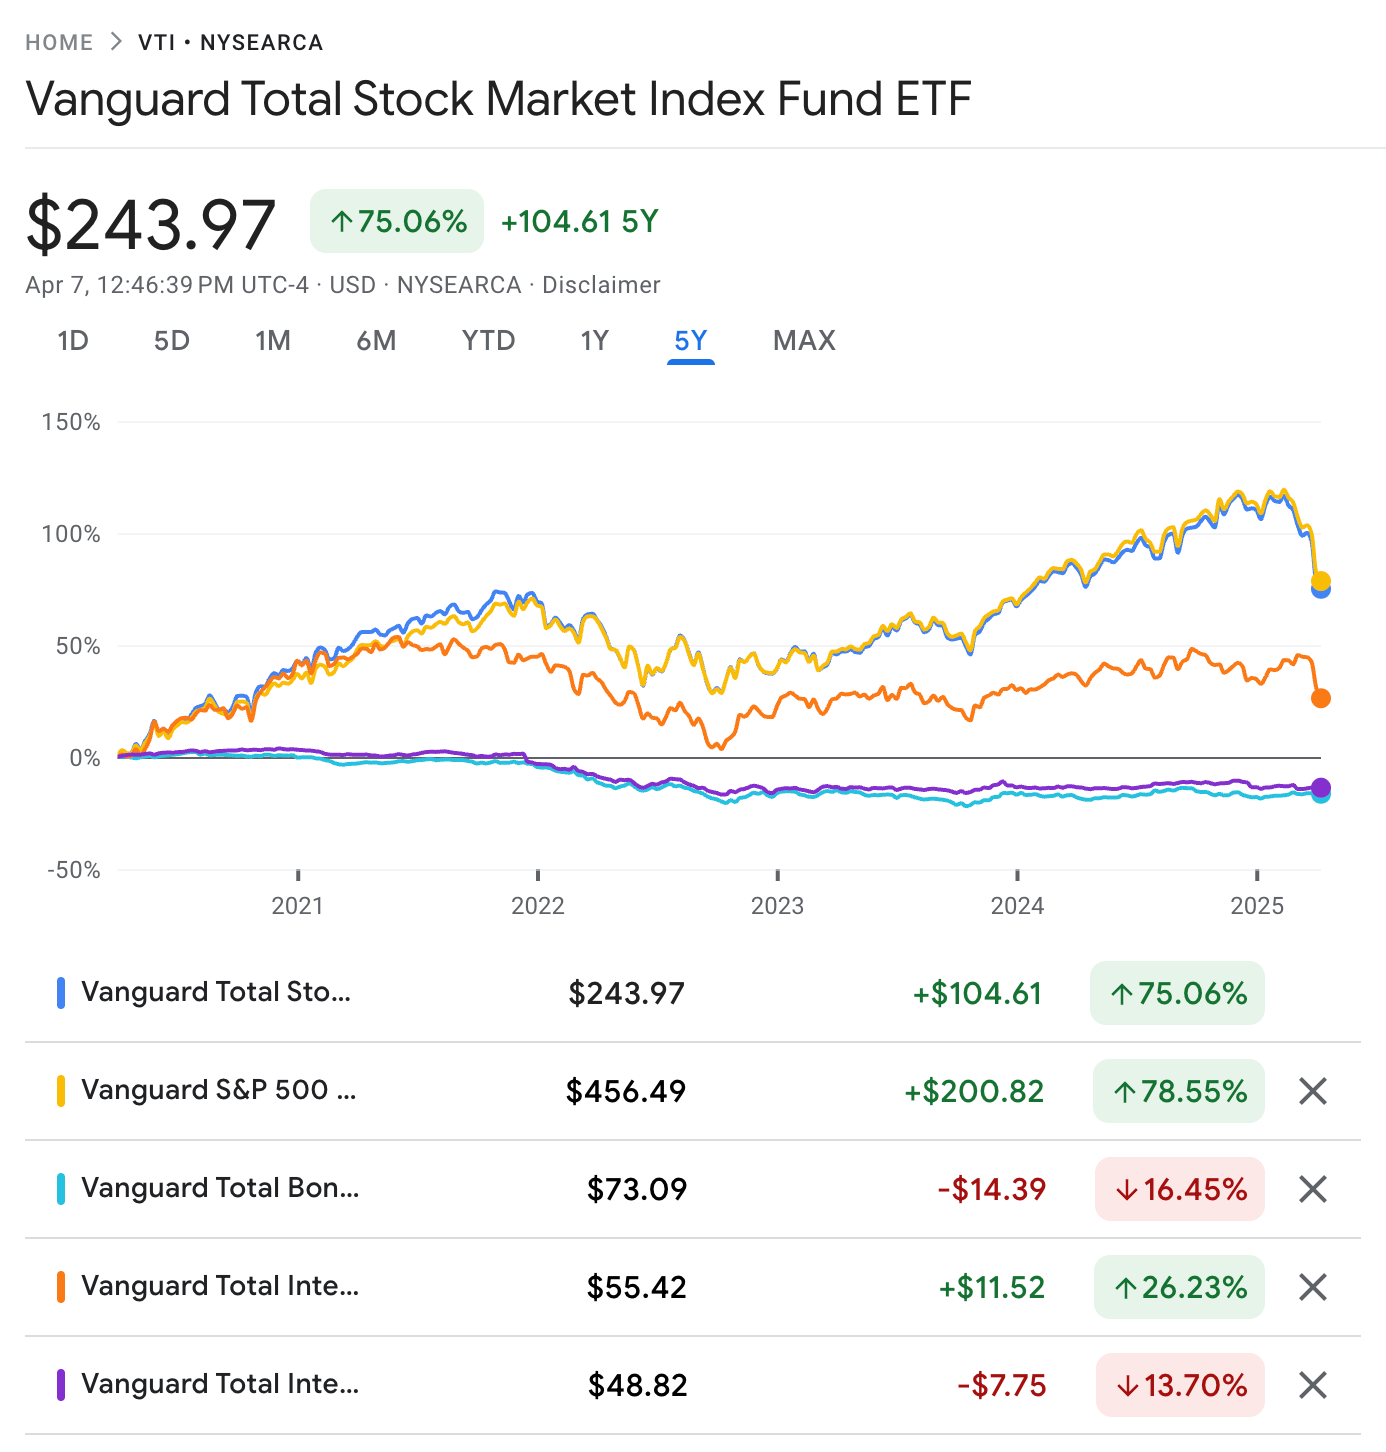The width and height of the screenshot is (1386, 1452).
Task: Show the MAX time range
Action: [804, 341]
